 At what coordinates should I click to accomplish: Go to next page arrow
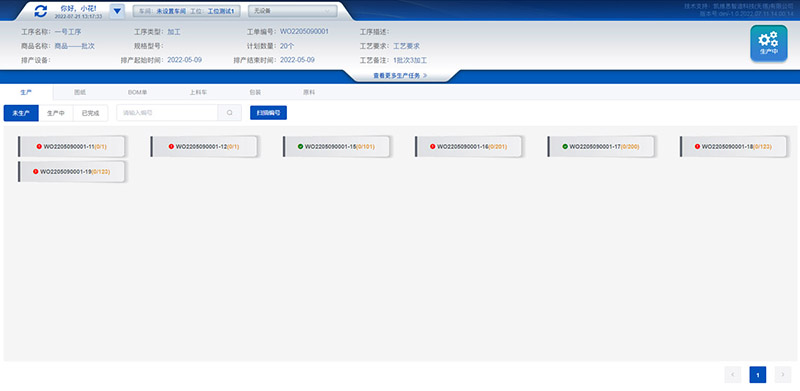[783, 375]
